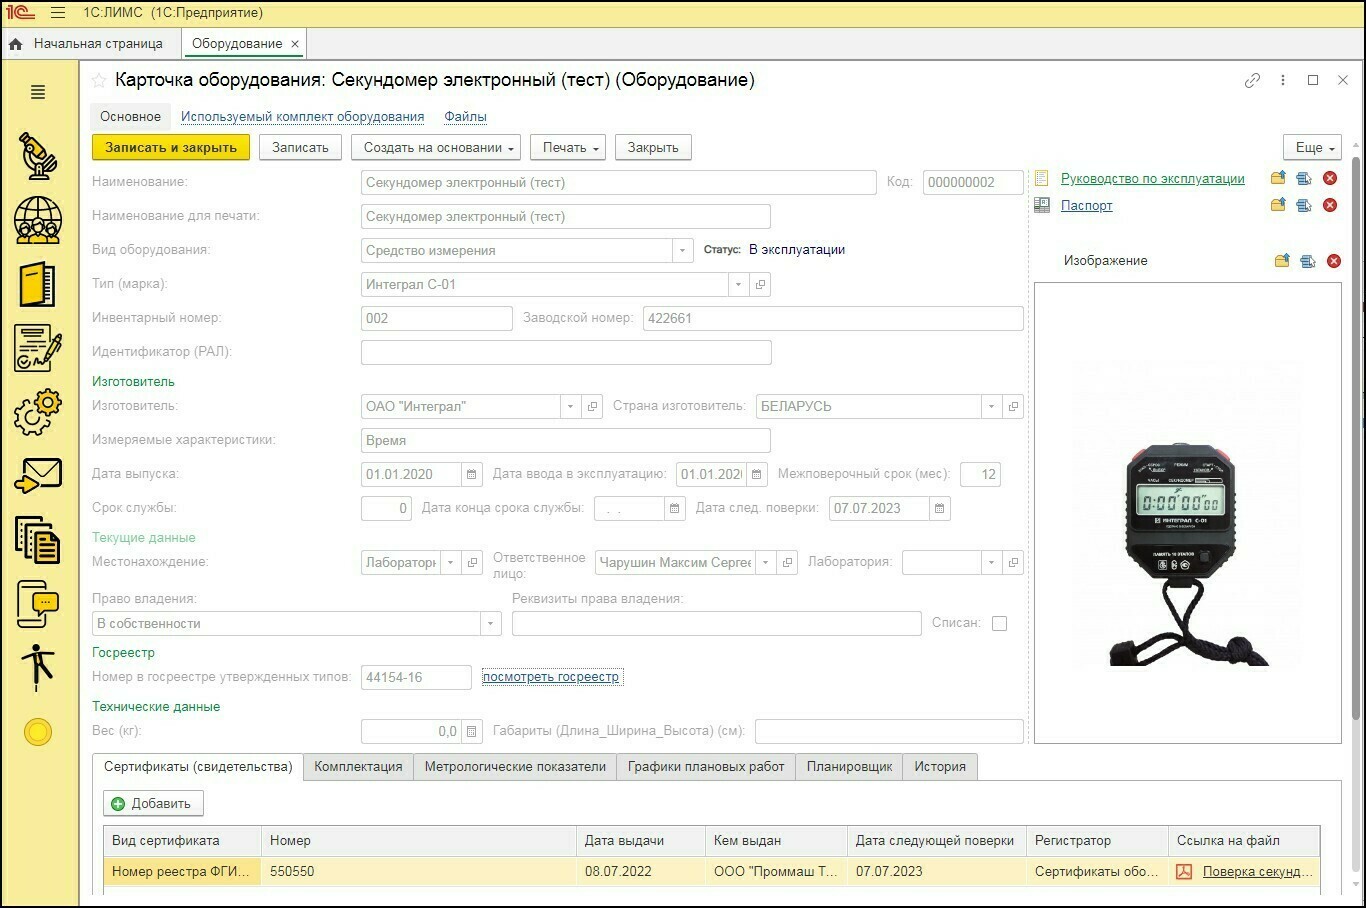Open calendar for Дата выпуска field
The width and height of the screenshot is (1366, 908).
point(472,474)
